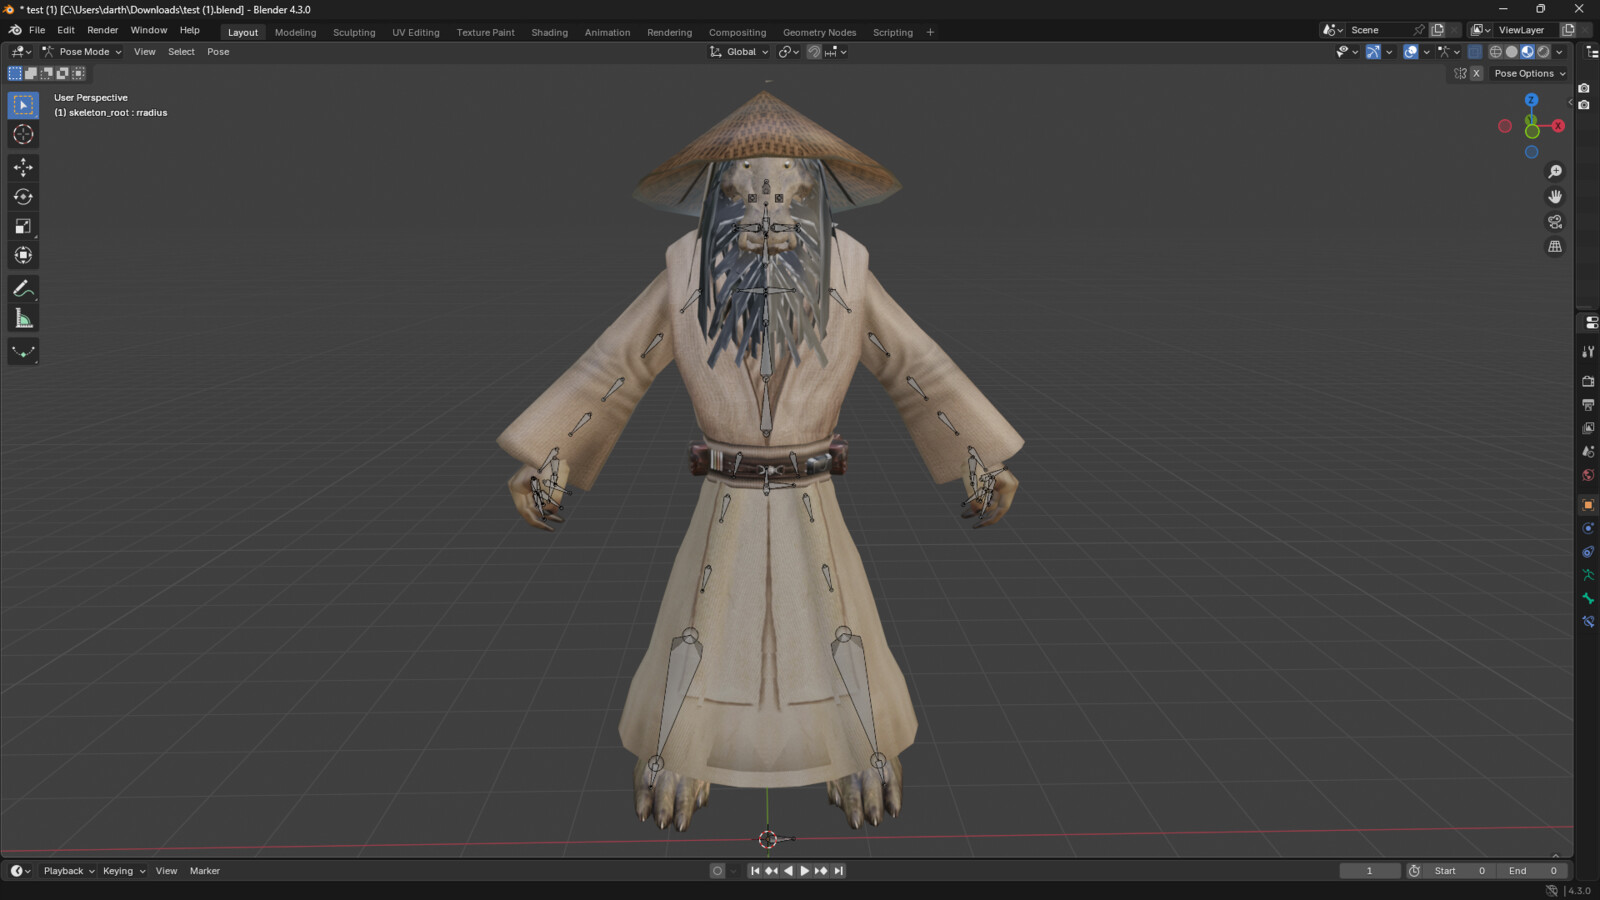
Task: Pick the Scale tool
Action: (x=23, y=226)
